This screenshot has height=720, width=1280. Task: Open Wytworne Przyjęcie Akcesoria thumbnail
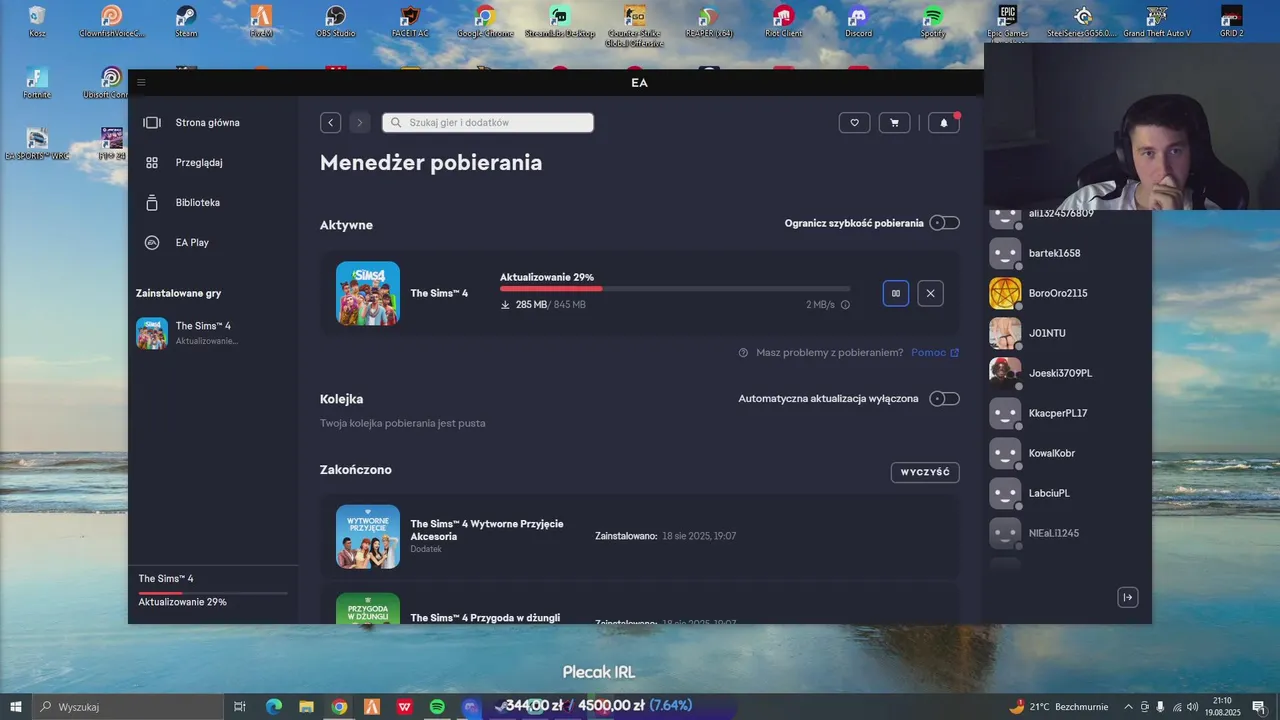pos(368,537)
